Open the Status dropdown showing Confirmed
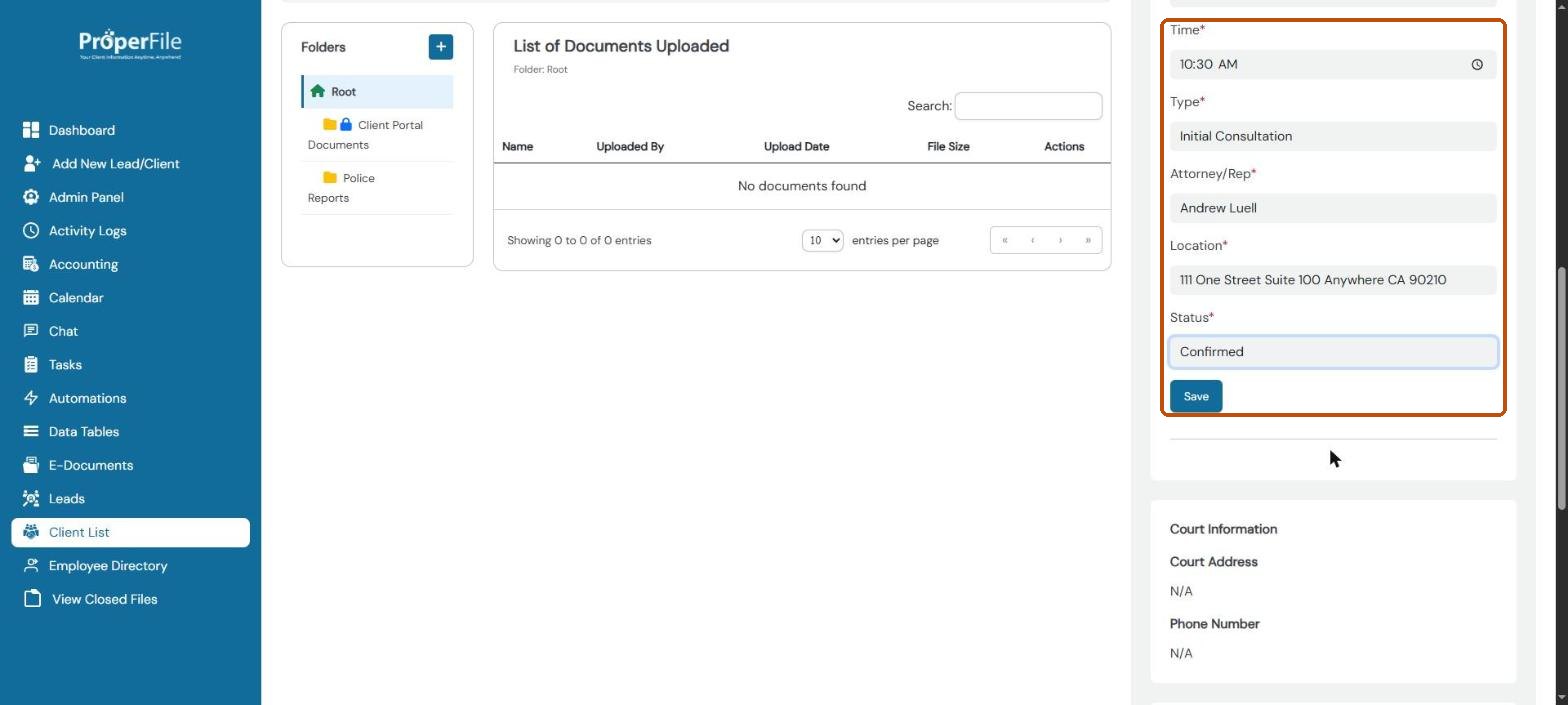 [x=1333, y=352]
